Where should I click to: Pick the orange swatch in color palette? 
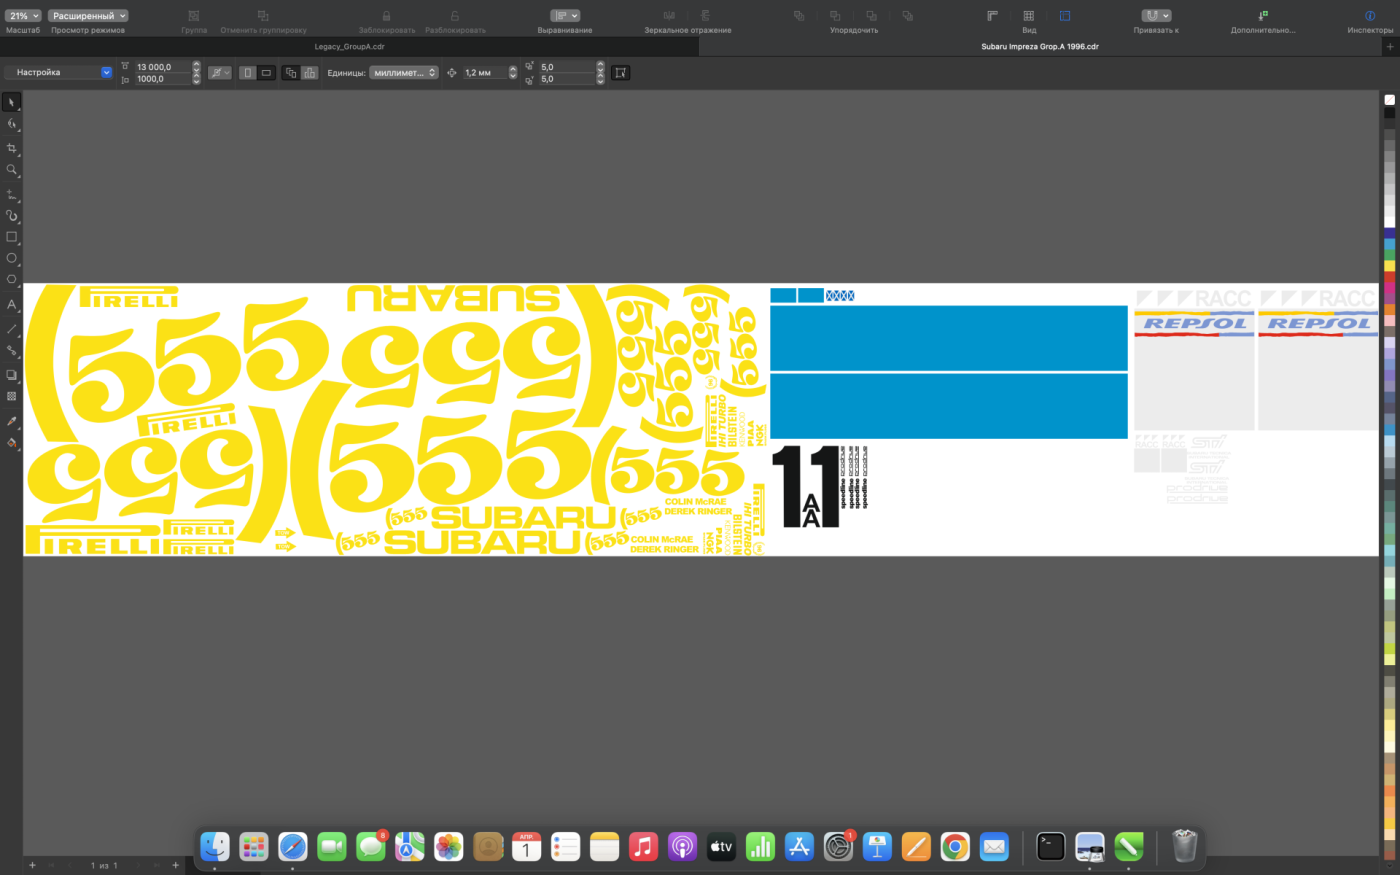coord(1389,309)
